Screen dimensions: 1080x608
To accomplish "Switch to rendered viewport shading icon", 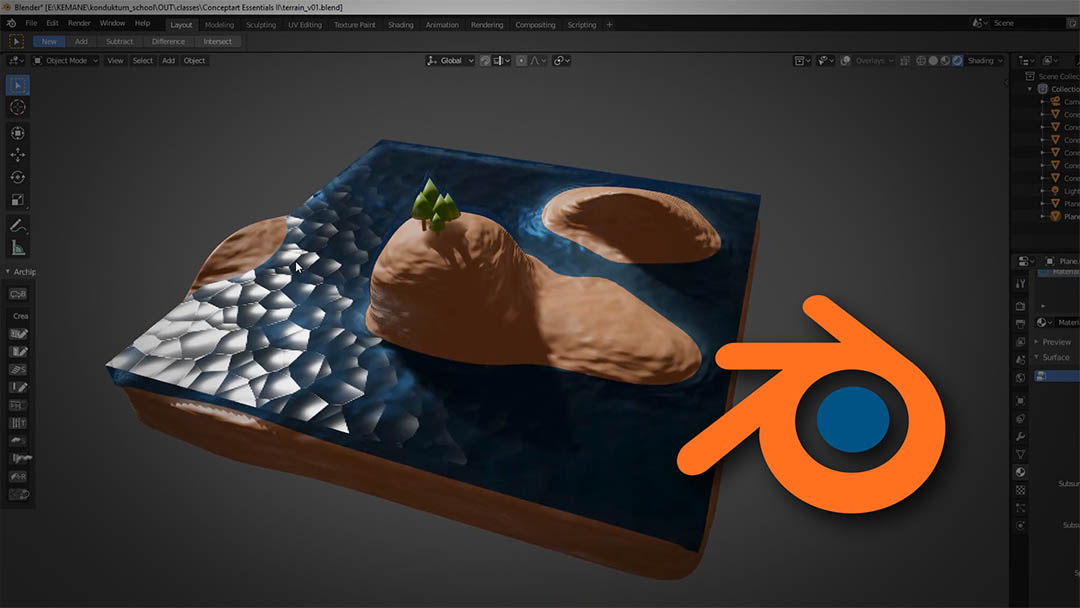I will (x=957, y=61).
